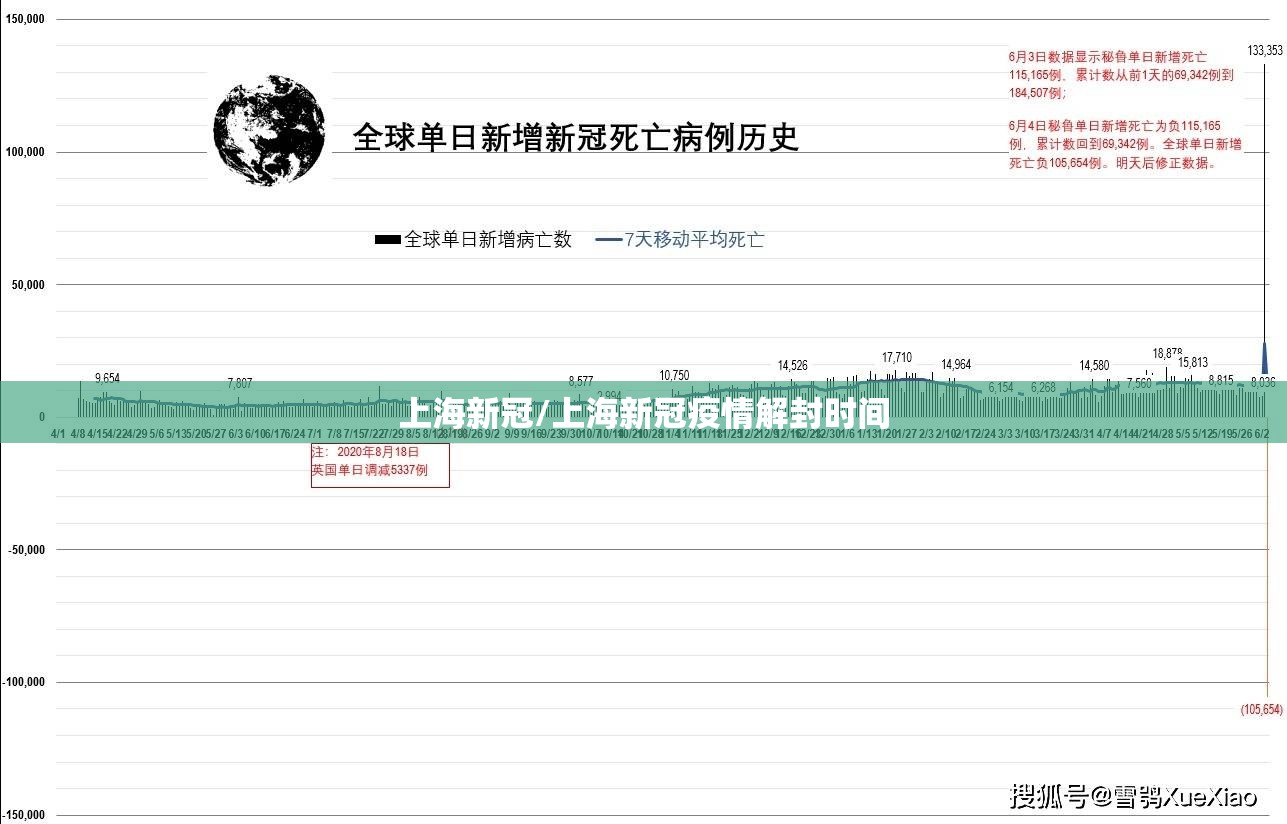This screenshot has height=824, width=1287.
Task: Click the data label 6,154
Action: click(1001, 387)
